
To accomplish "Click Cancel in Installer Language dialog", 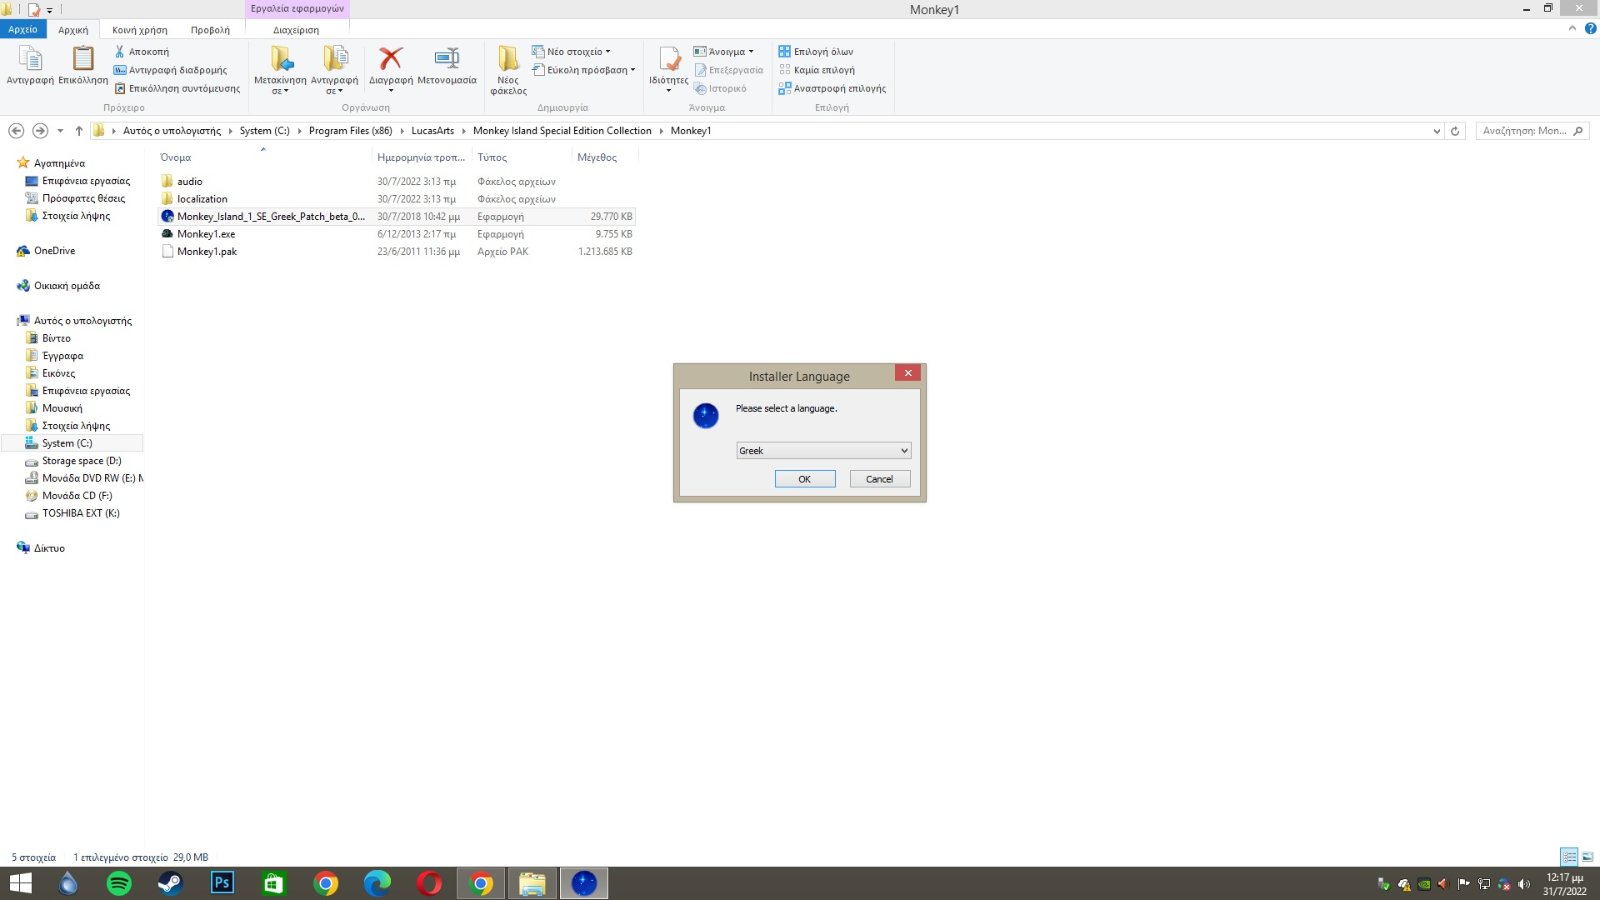I will point(880,479).
